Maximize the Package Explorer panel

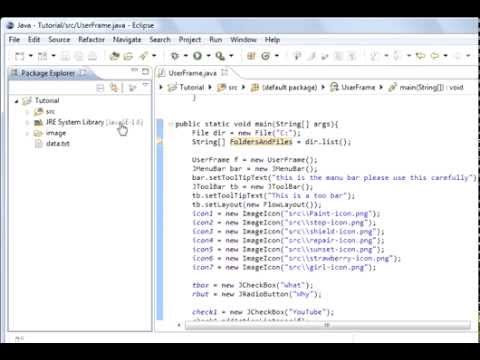(x=145, y=71)
